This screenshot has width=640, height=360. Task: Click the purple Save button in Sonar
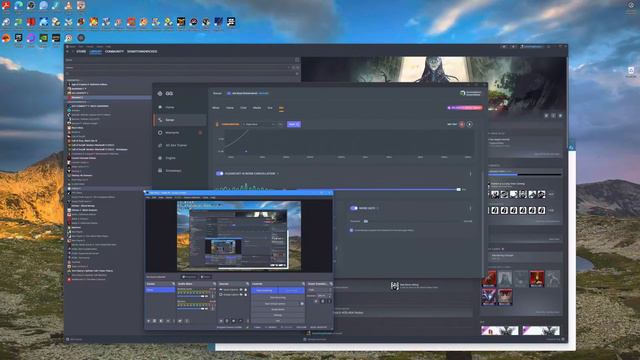click(x=293, y=124)
